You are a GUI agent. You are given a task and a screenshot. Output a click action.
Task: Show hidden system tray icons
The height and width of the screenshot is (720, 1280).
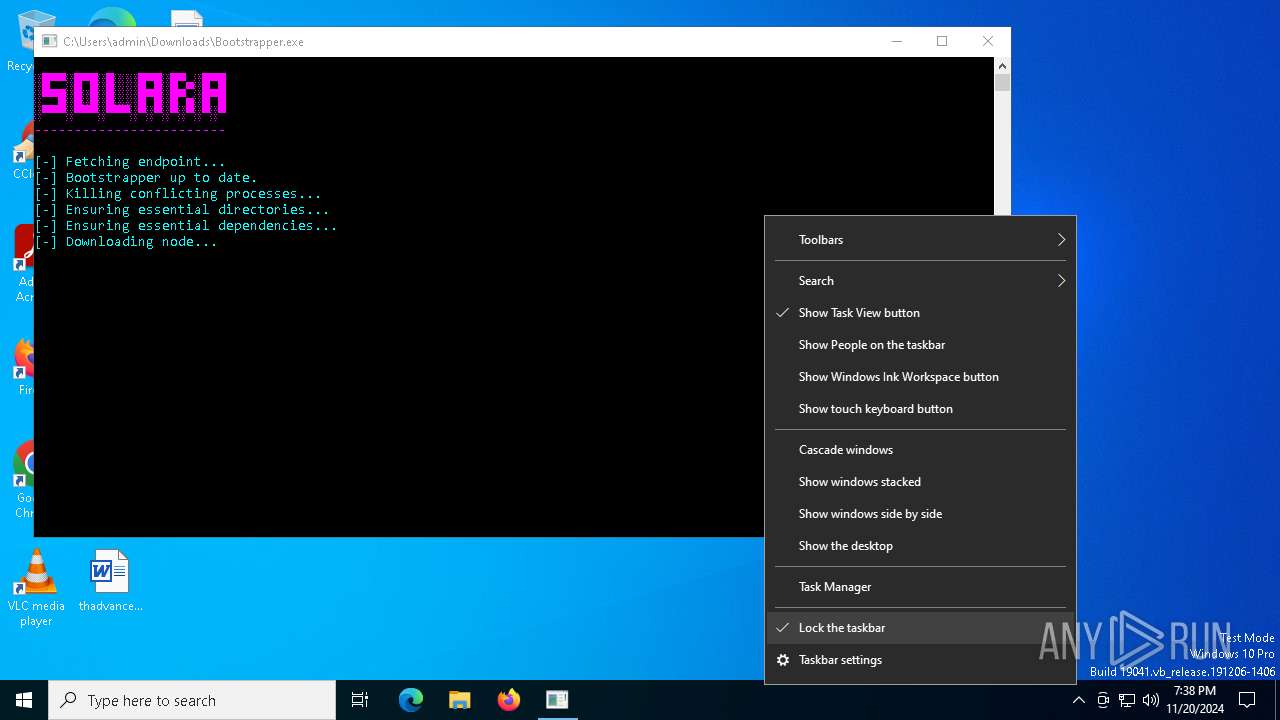pyautogui.click(x=1078, y=700)
